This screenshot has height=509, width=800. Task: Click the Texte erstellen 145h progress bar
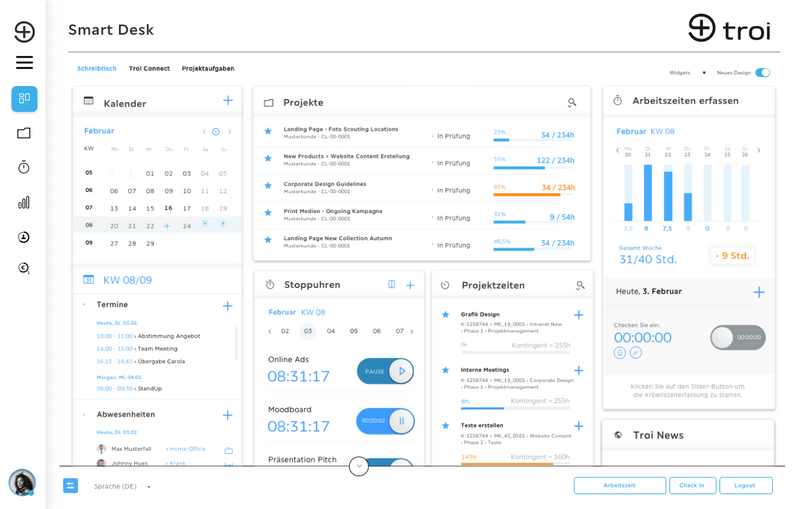515,464
